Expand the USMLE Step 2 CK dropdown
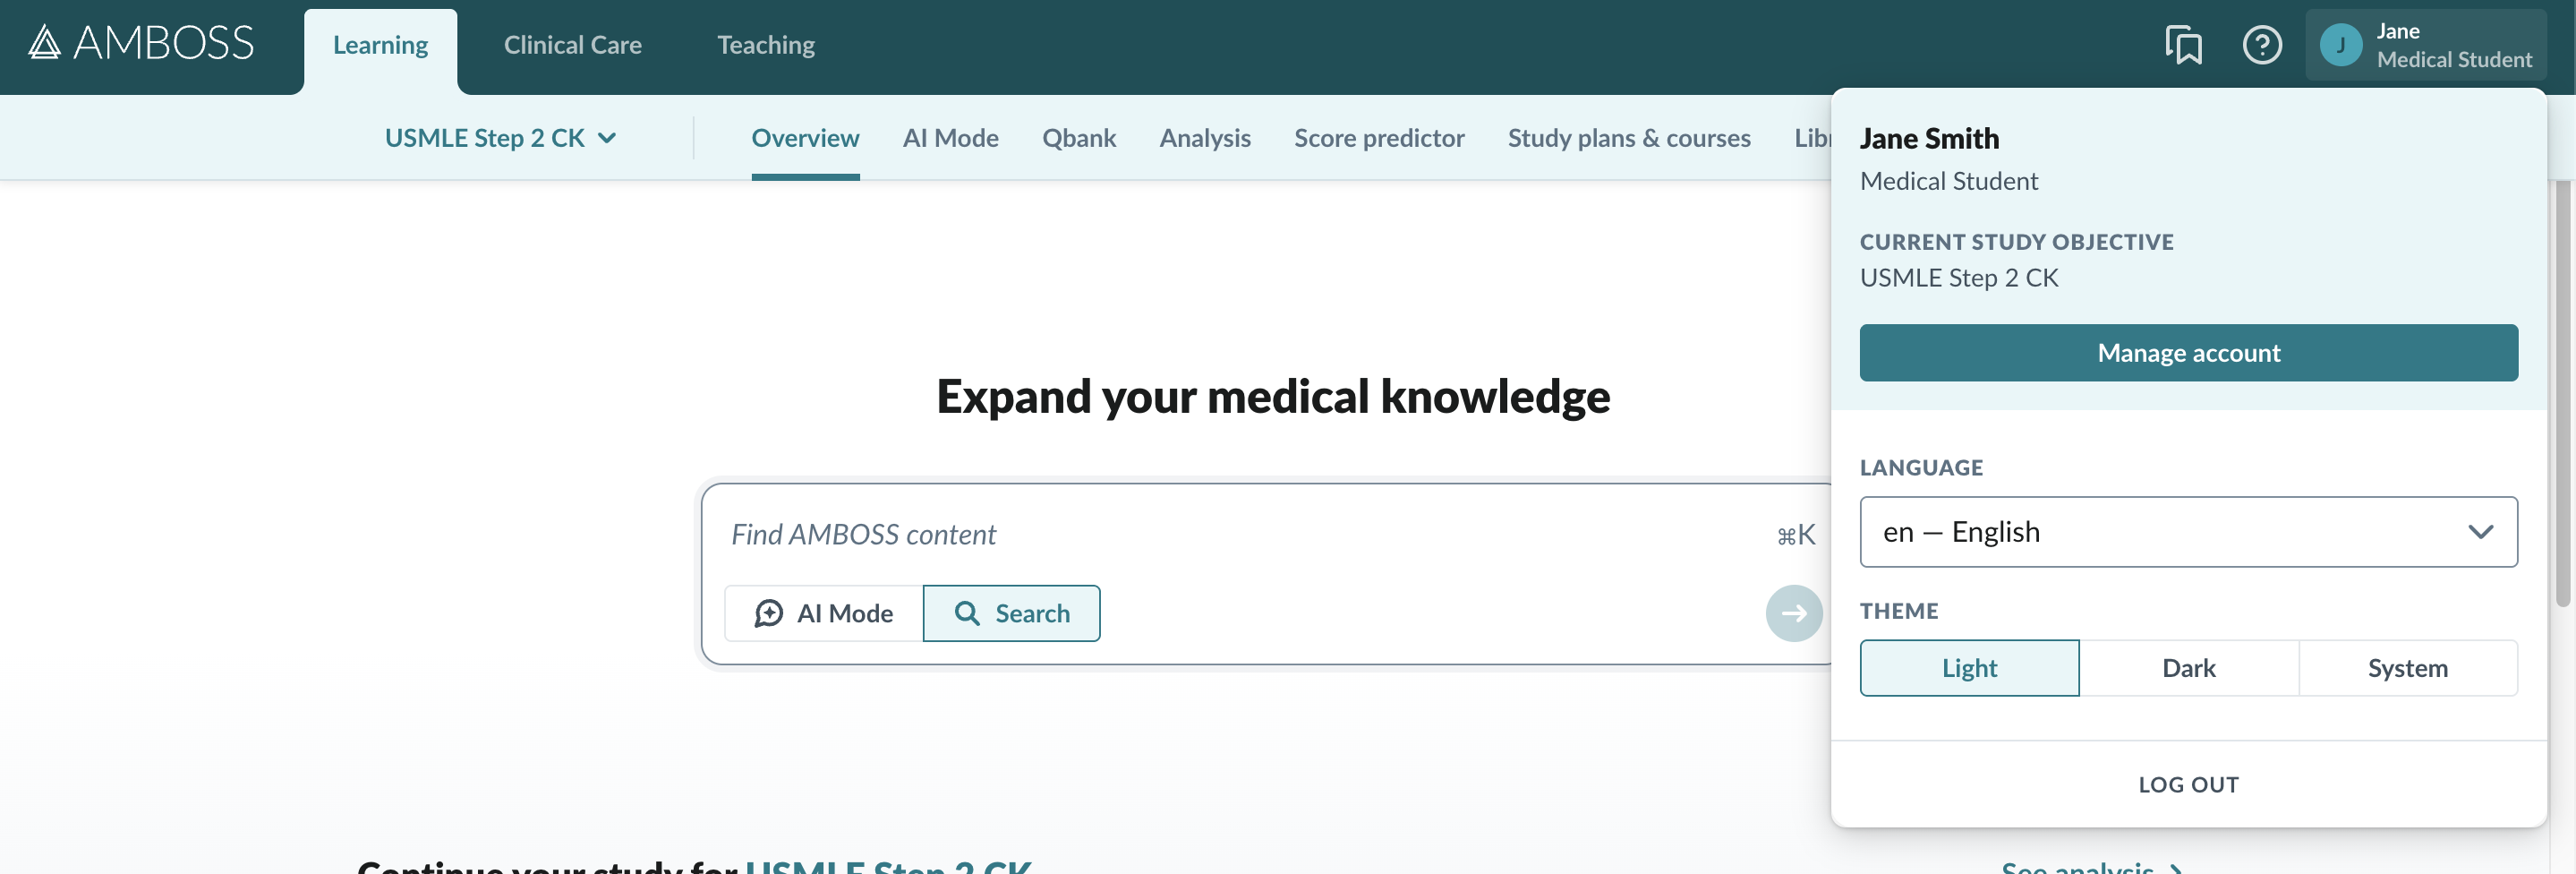2576x874 pixels. [x=500, y=138]
